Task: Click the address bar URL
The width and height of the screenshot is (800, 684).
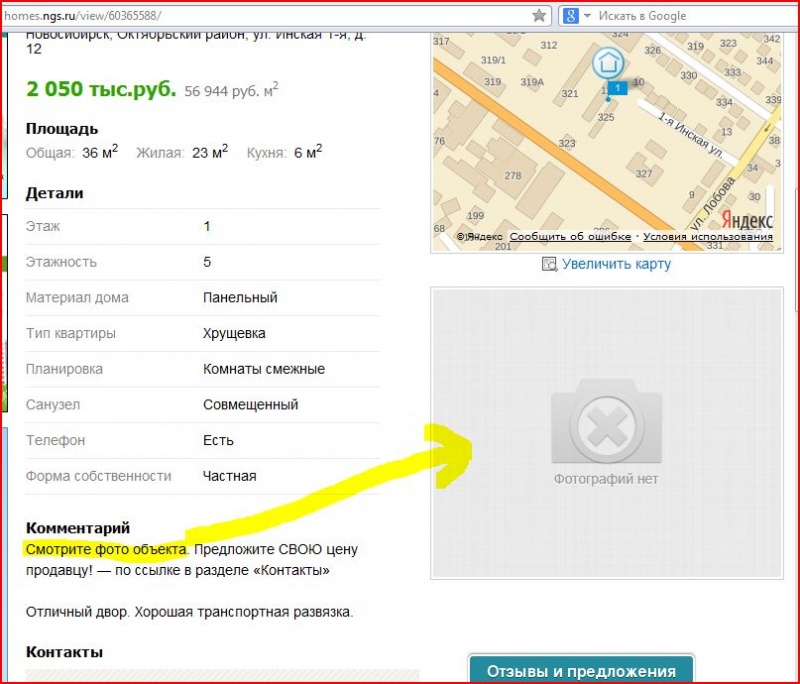Action: 83,16
